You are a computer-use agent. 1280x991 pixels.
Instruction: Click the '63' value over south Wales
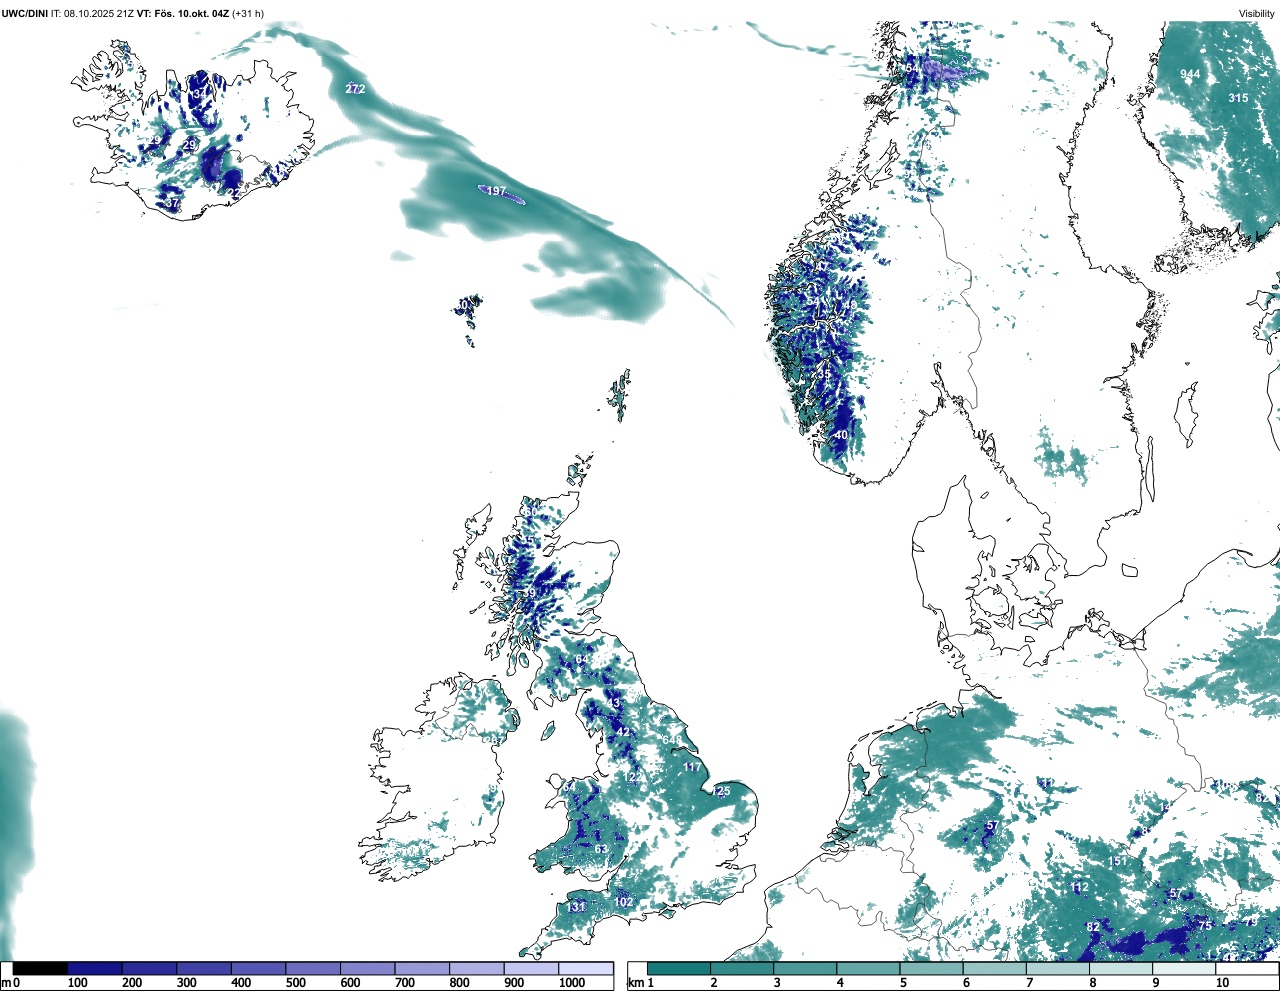[x=601, y=849]
